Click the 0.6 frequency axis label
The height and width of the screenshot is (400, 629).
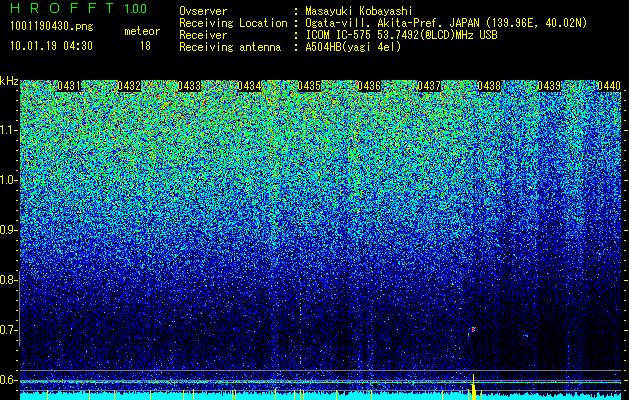8,380
